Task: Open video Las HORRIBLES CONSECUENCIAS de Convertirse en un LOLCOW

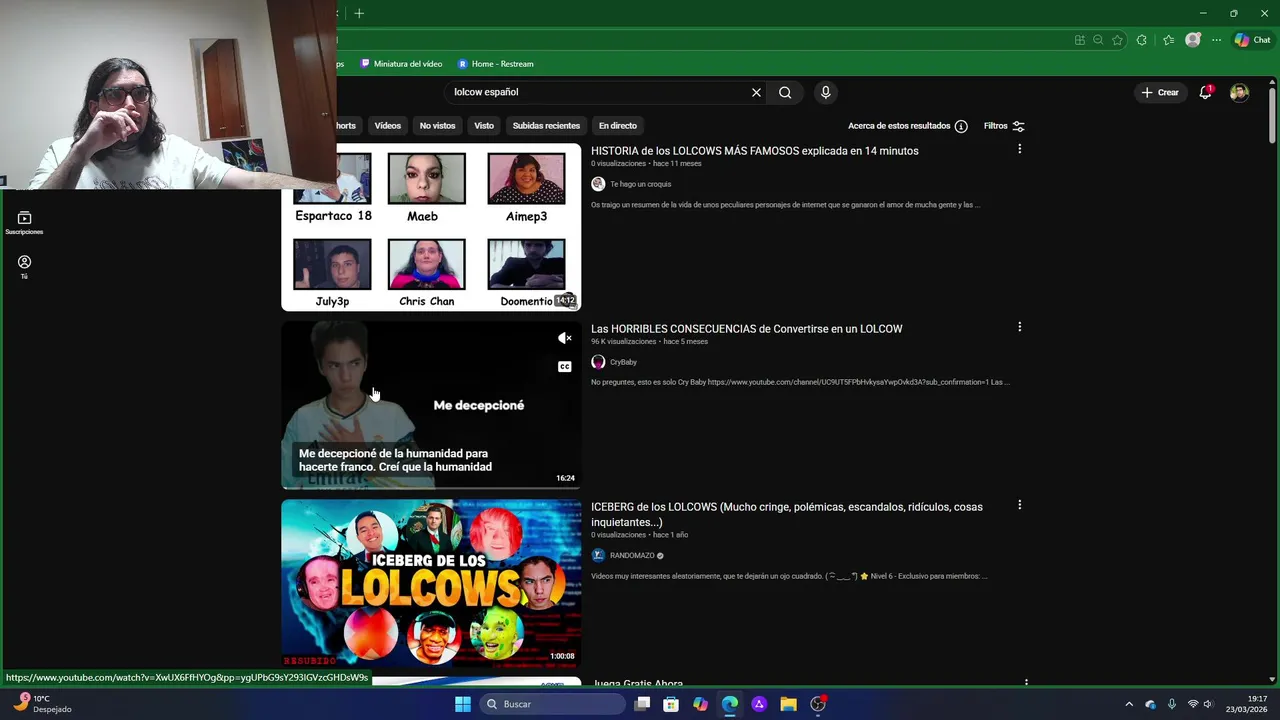Action: pos(746,329)
